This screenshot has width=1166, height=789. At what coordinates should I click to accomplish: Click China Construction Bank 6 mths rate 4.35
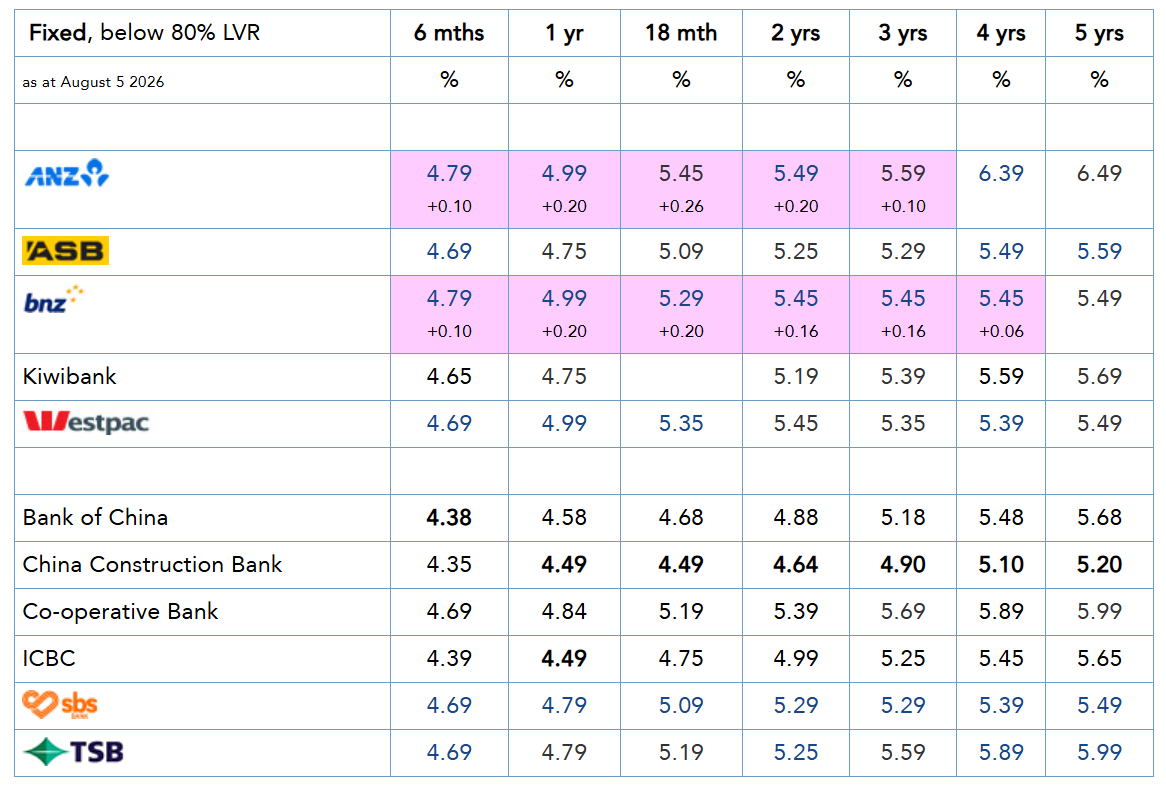tap(449, 564)
